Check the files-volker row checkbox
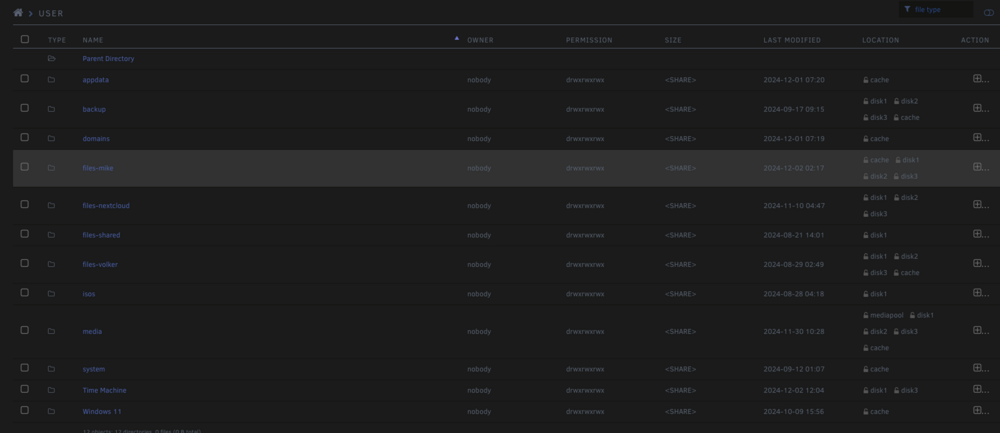The width and height of the screenshot is (1000, 433). pyautogui.click(x=25, y=263)
